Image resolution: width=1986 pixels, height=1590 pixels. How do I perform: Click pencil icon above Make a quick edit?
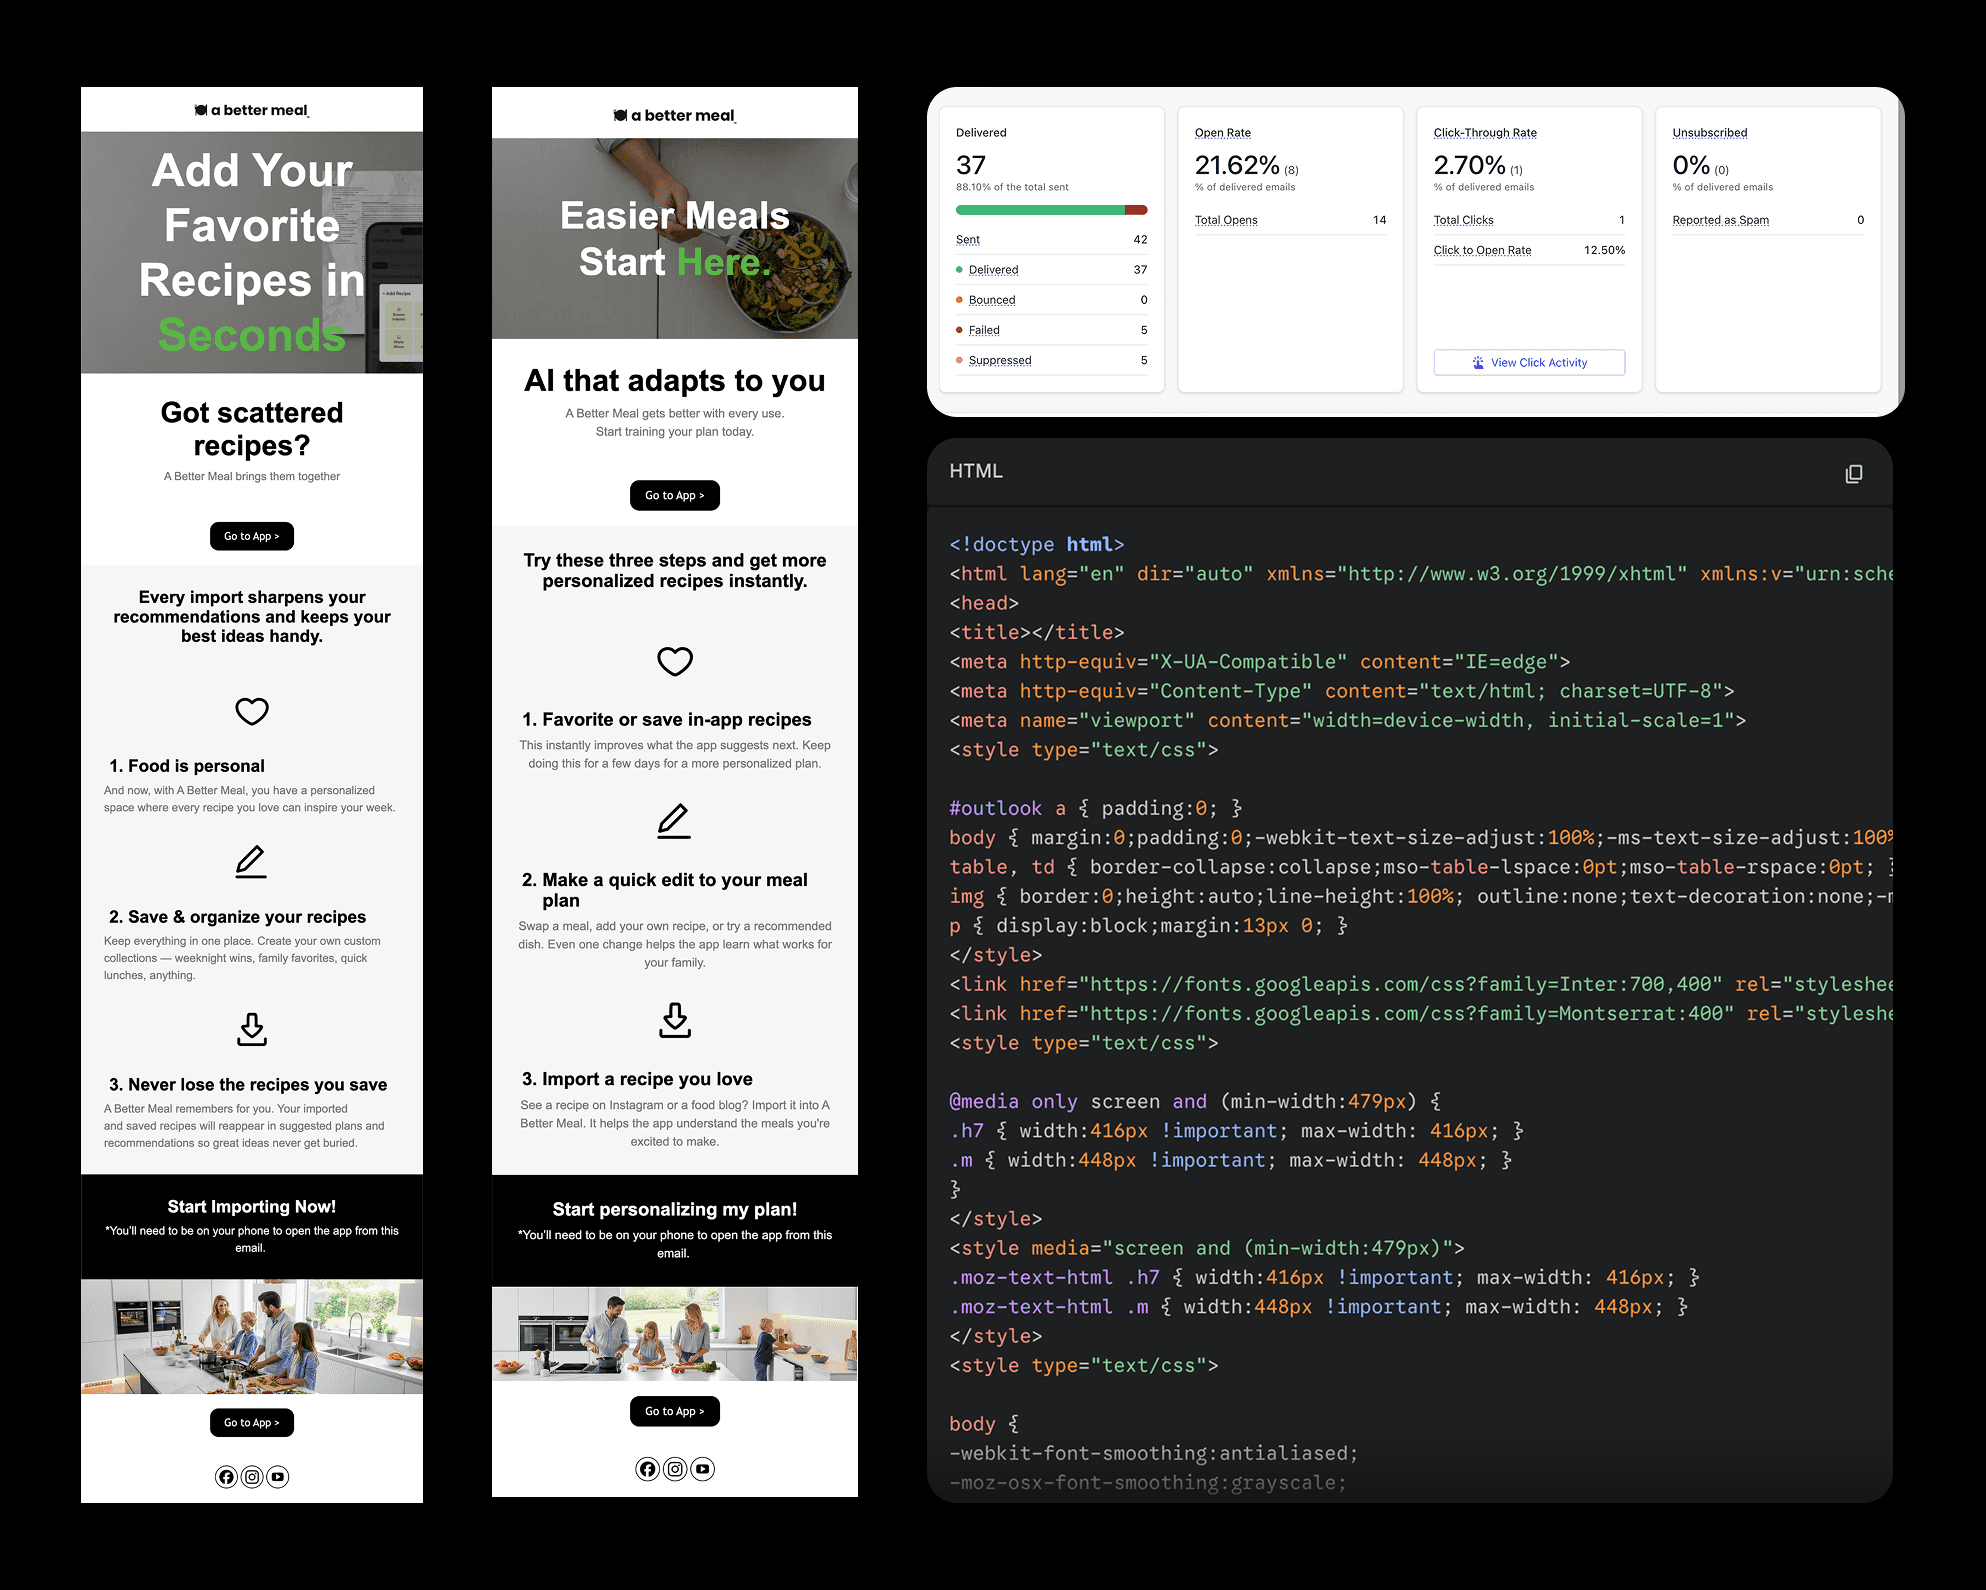tap(674, 821)
